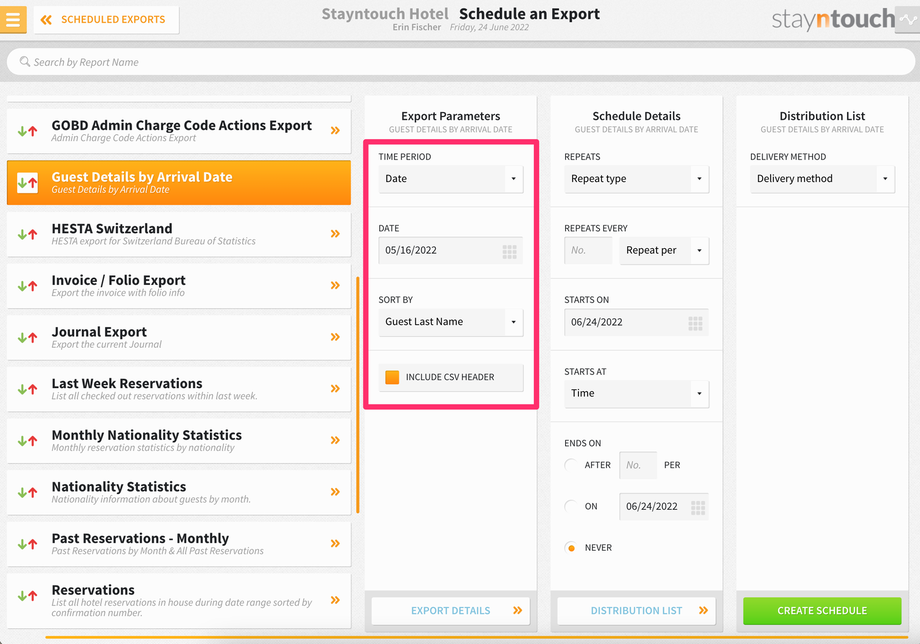920x644 pixels.
Task: Click the chevron on HESTA Switzerland row
Action: (335, 233)
